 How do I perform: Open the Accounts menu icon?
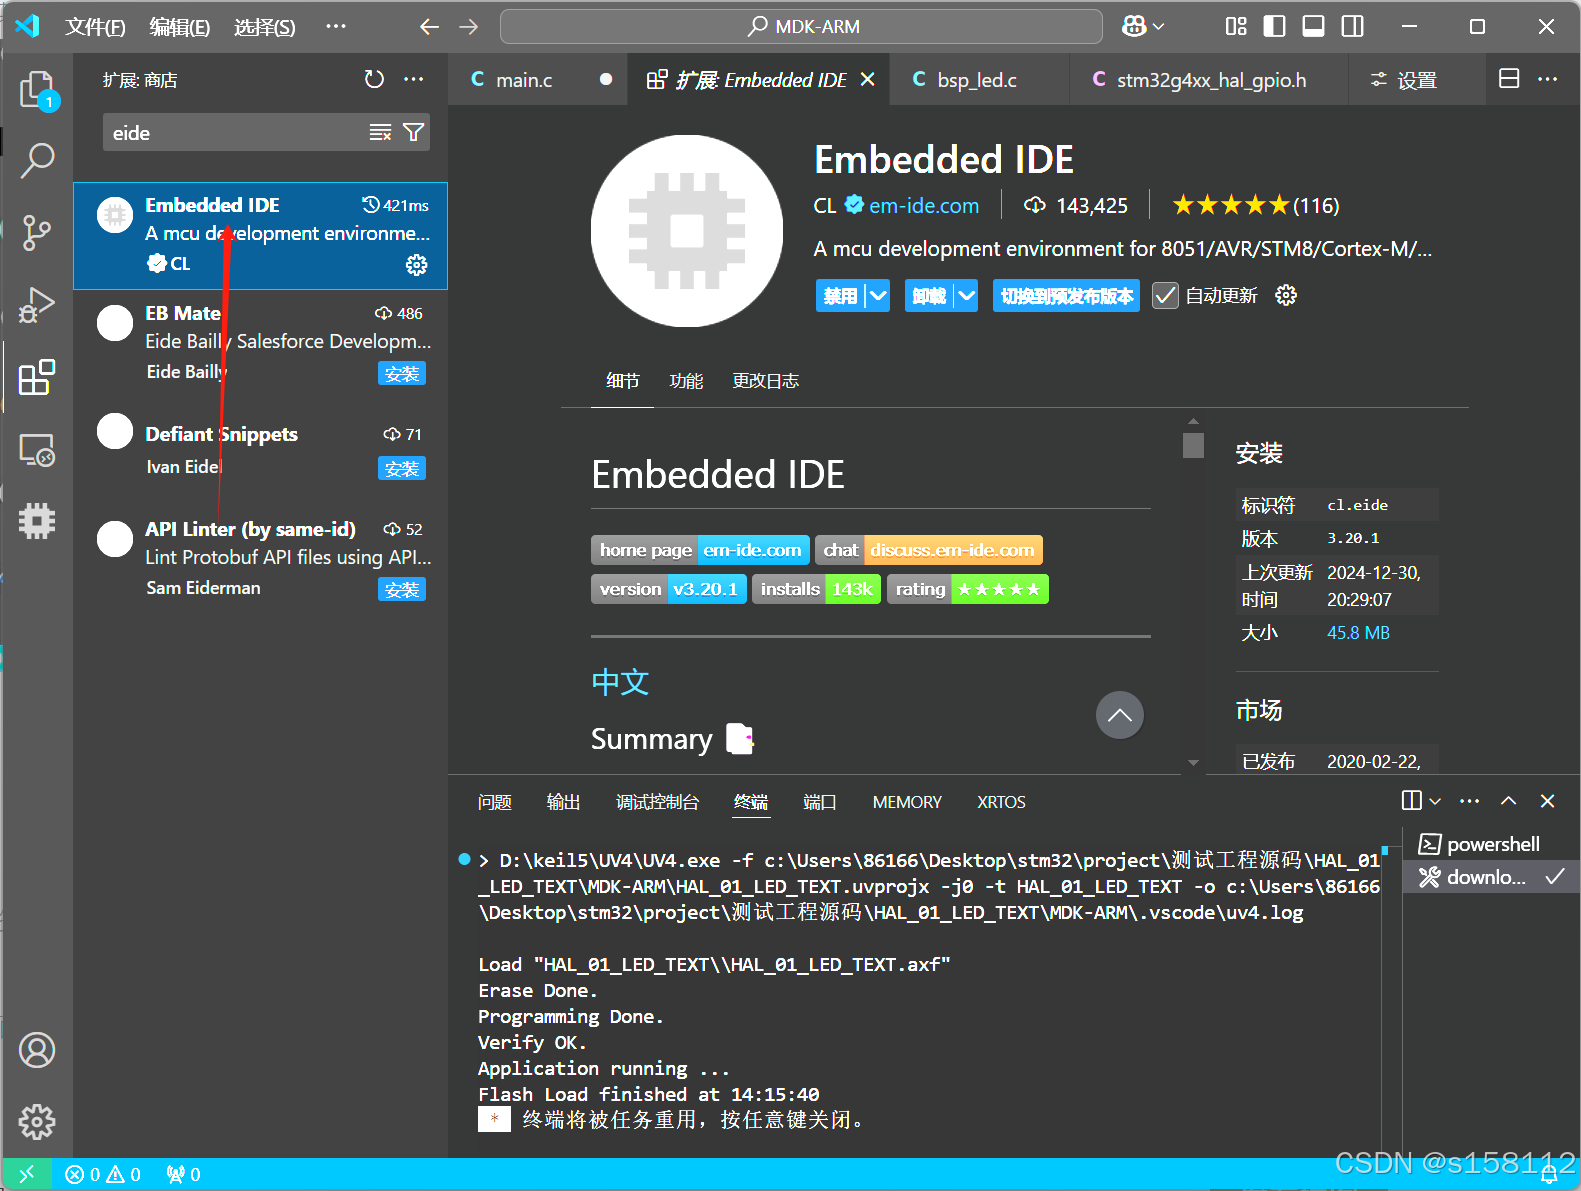point(37,1050)
